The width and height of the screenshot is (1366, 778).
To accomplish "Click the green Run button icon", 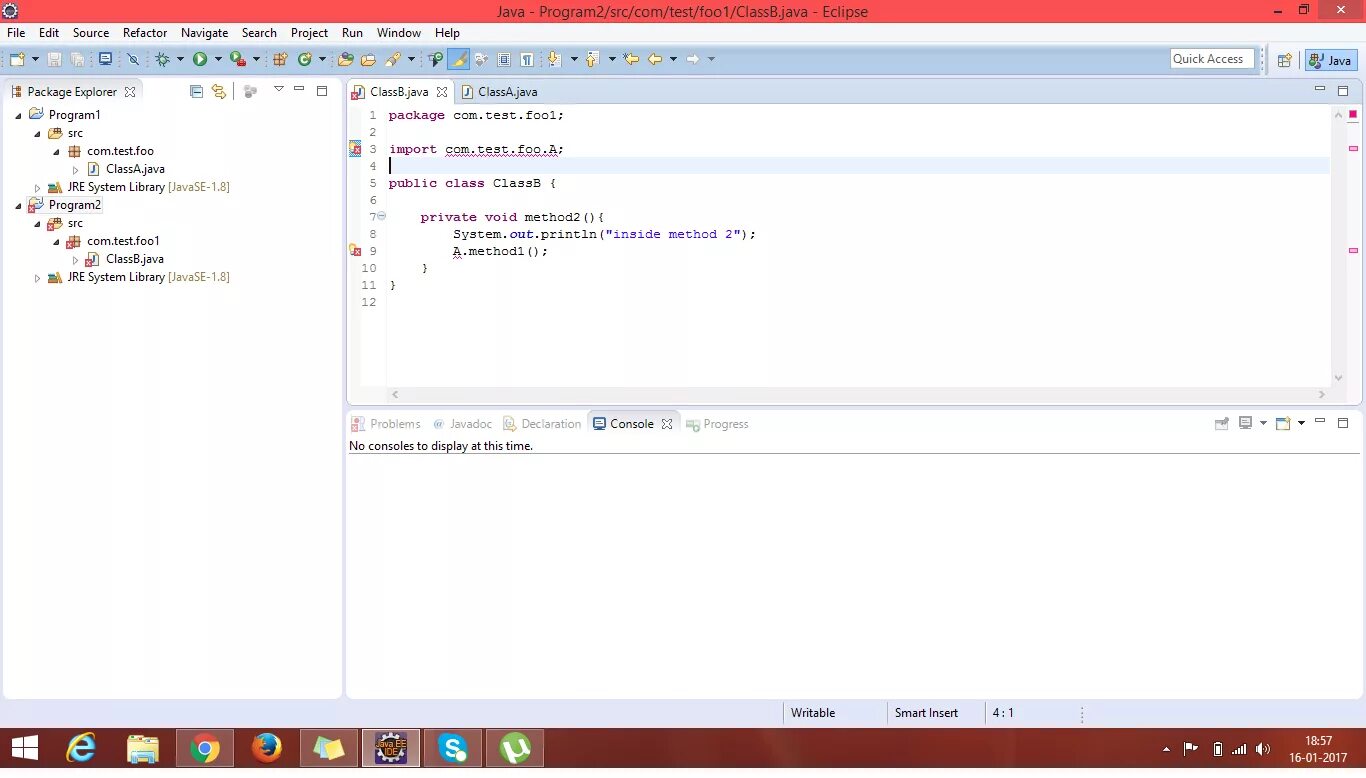I will [200, 60].
